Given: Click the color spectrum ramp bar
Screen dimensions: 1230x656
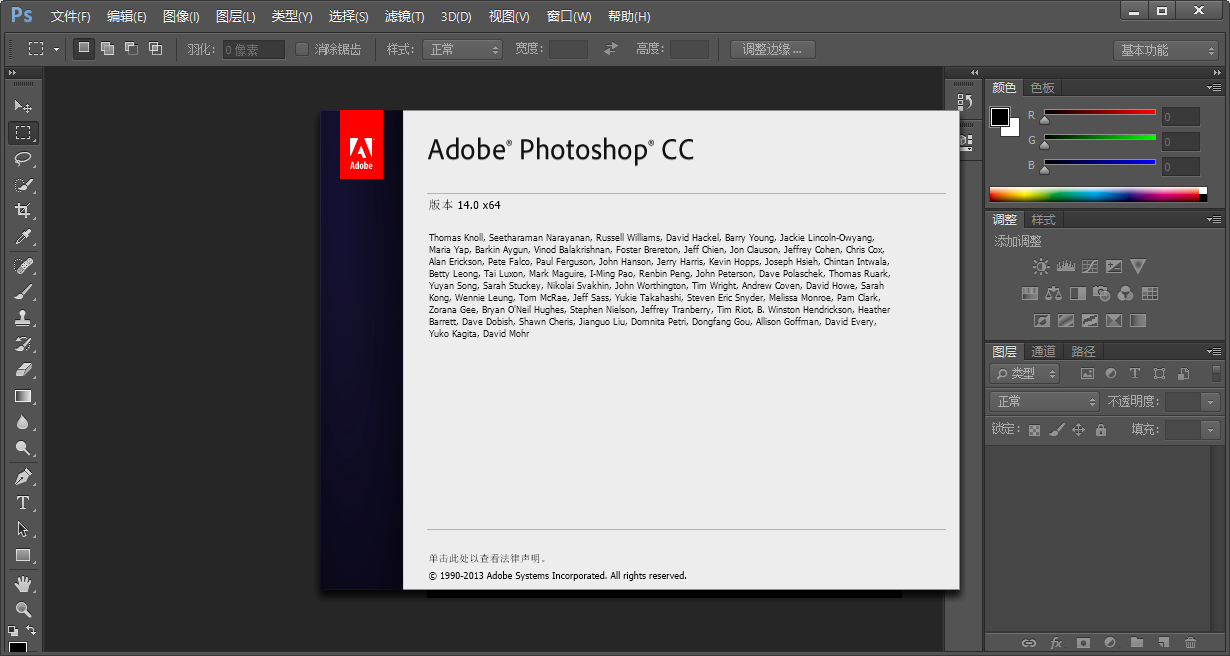Looking at the screenshot, I should tap(1093, 194).
